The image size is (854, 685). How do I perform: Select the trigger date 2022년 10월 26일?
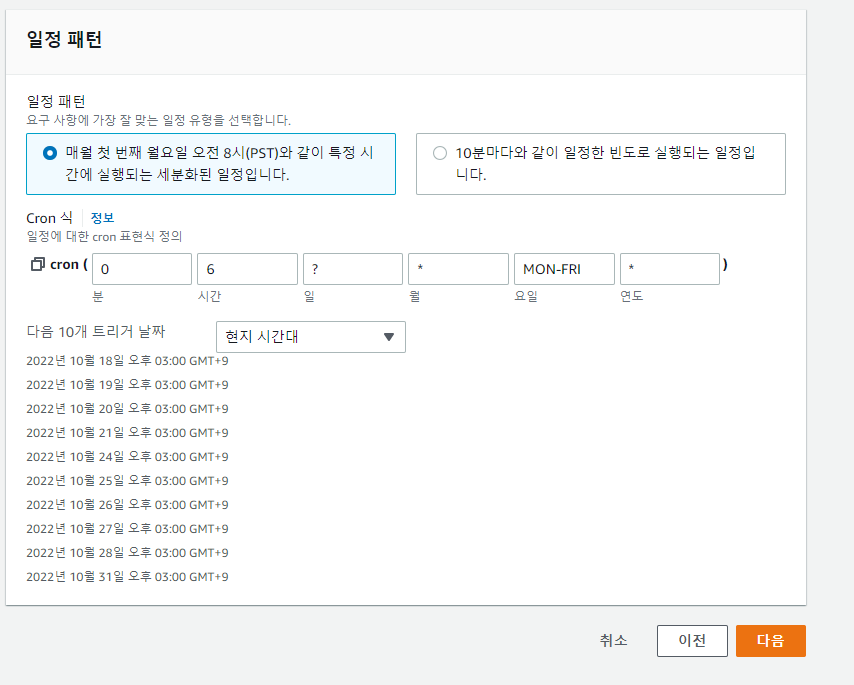tap(127, 505)
